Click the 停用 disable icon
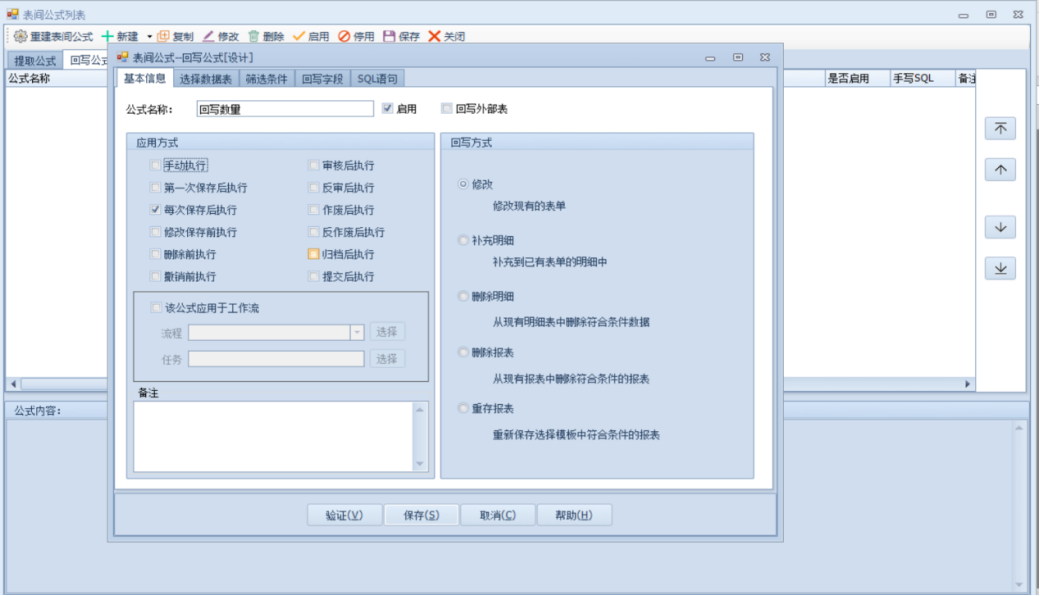 tap(344, 36)
